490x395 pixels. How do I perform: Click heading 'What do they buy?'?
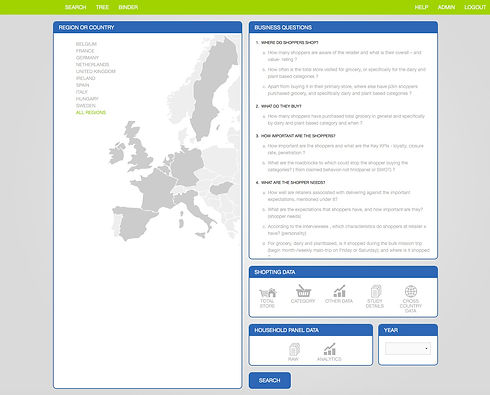pyautogui.click(x=281, y=106)
